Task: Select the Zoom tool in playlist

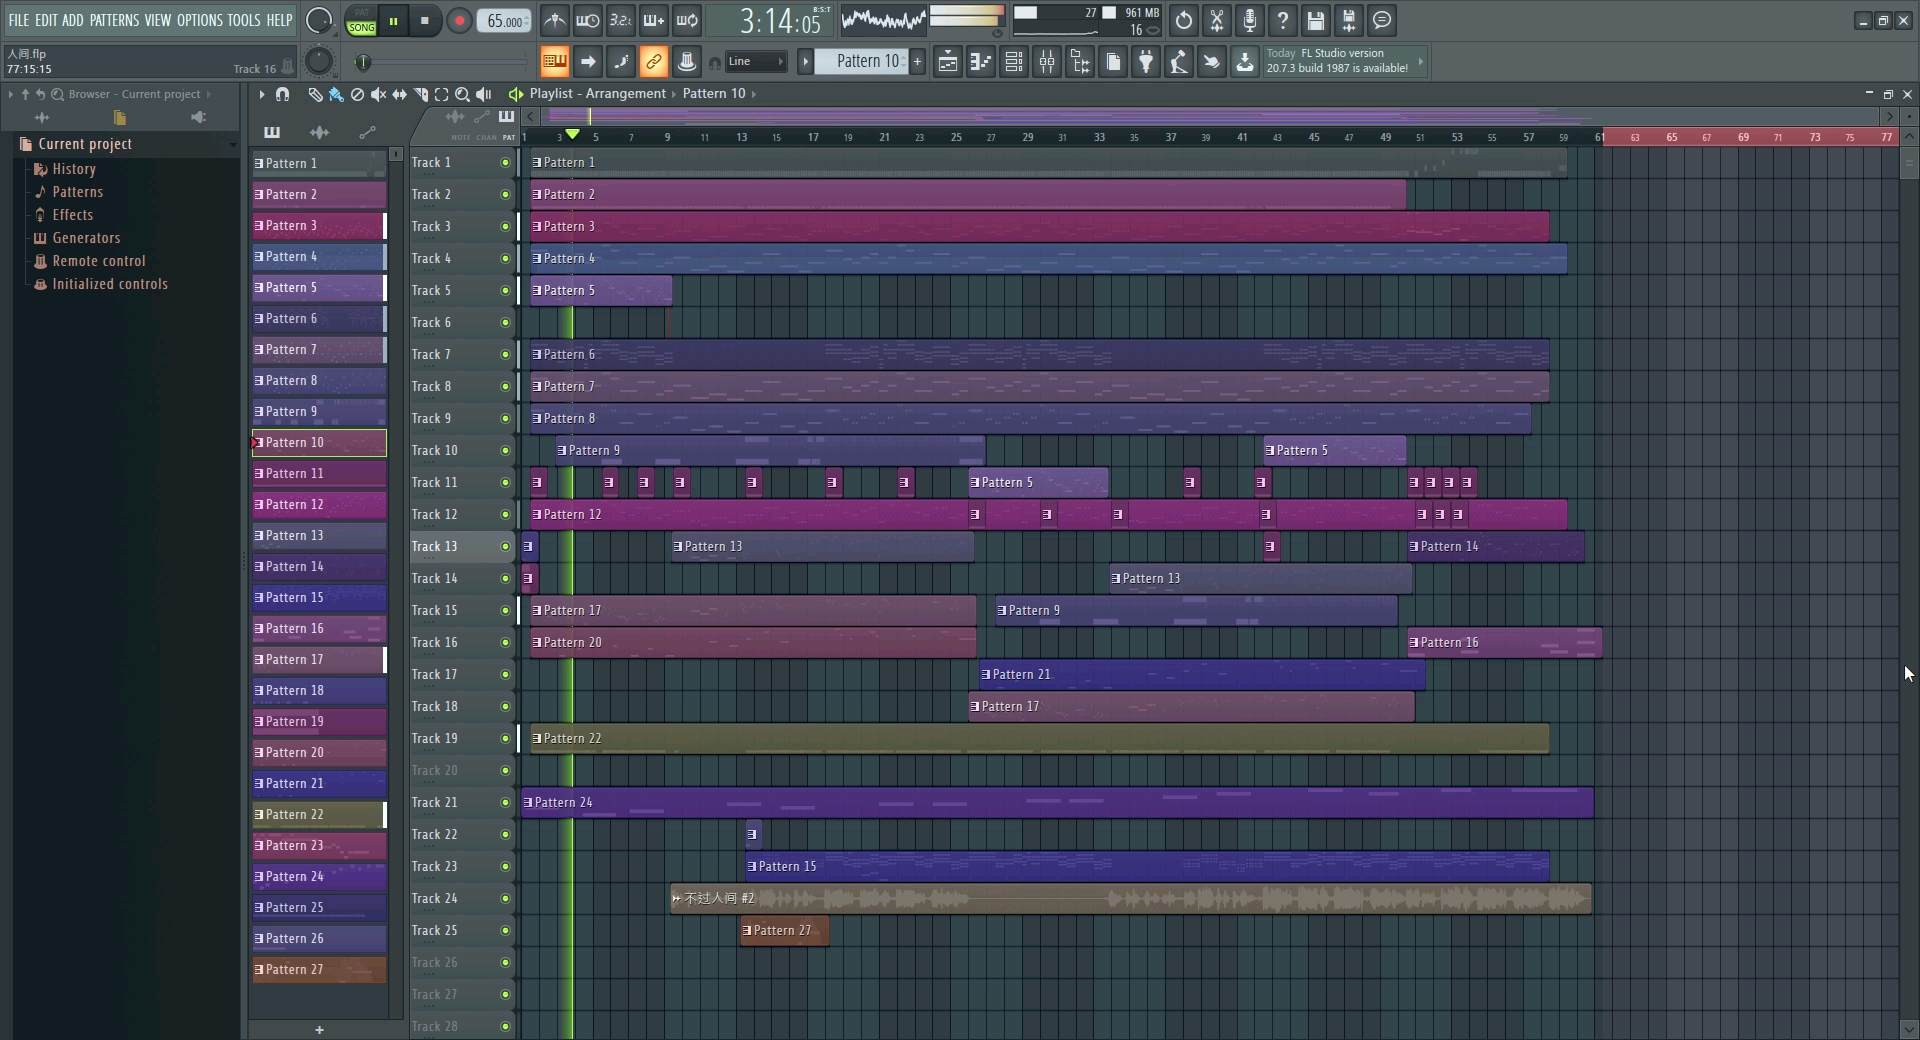Action: coord(462,94)
